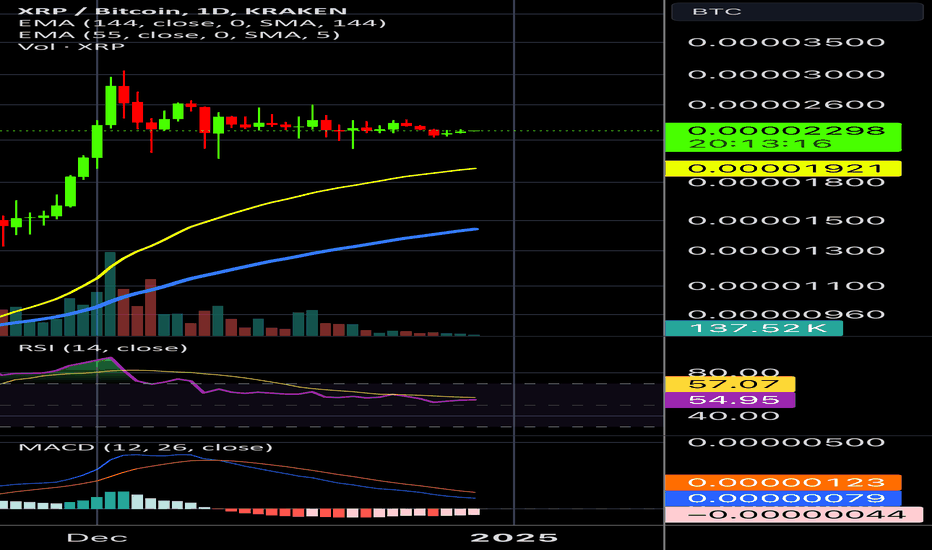932x550 pixels.
Task: Click the 0.00001300 price axis label
Action: pos(786,250)
